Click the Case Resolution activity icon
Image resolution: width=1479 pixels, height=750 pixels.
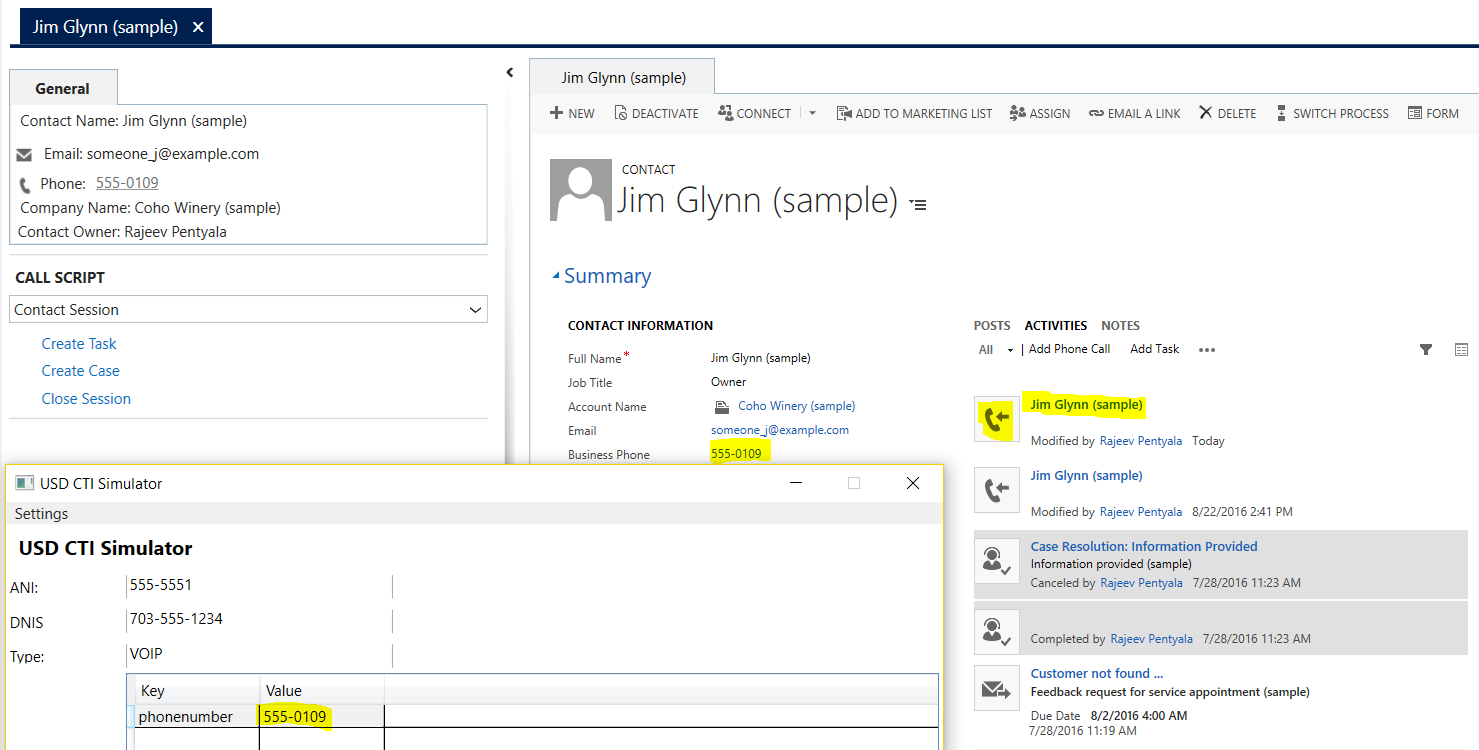(996, 561)
